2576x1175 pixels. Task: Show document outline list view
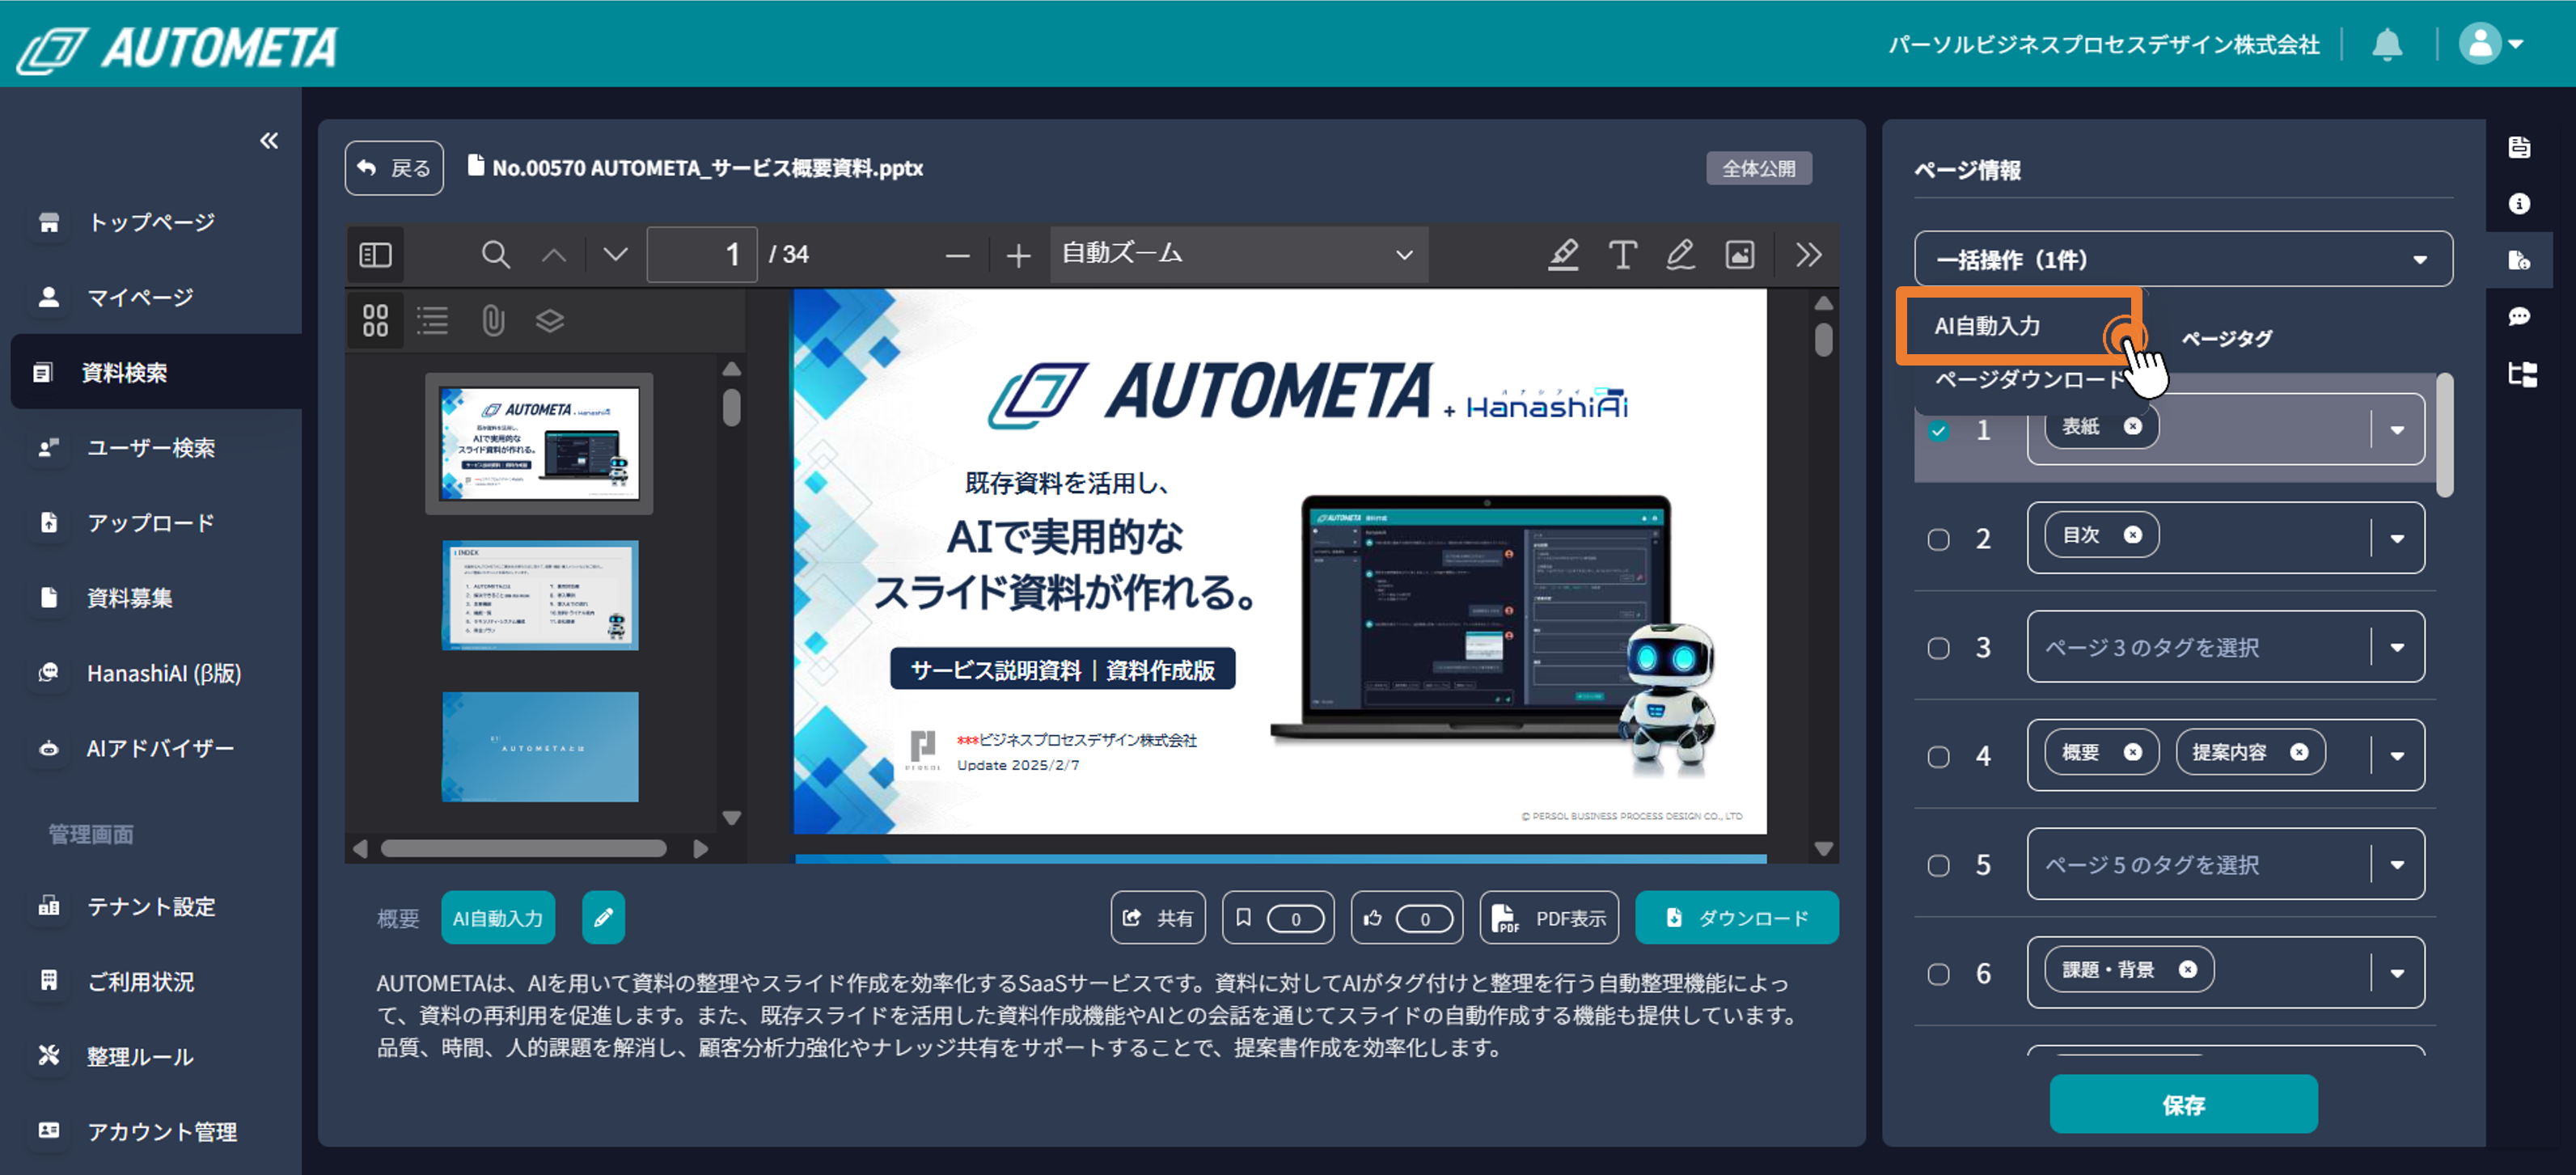(x=432, y=320)
